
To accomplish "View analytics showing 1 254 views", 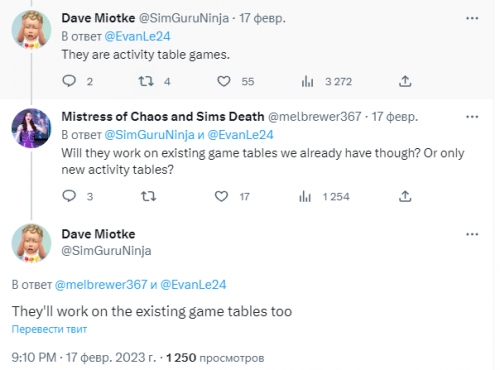I will 305,196.
